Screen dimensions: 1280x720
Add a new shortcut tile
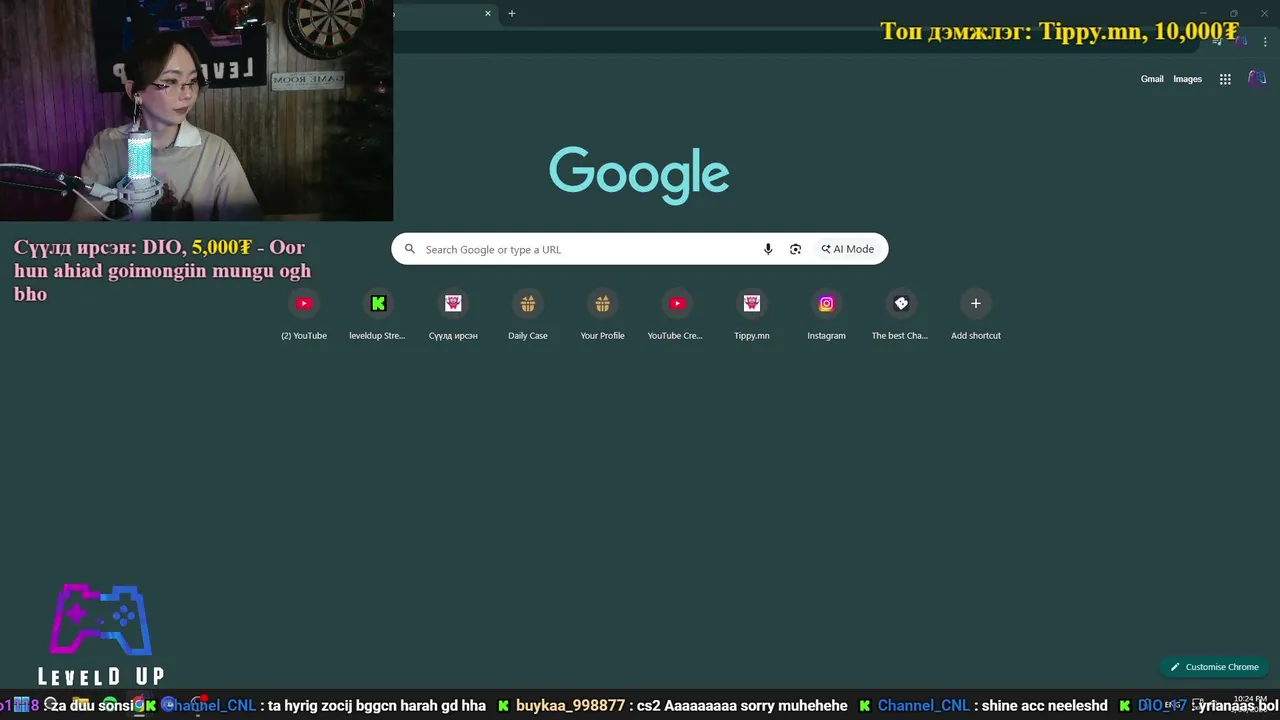(976, 314)
